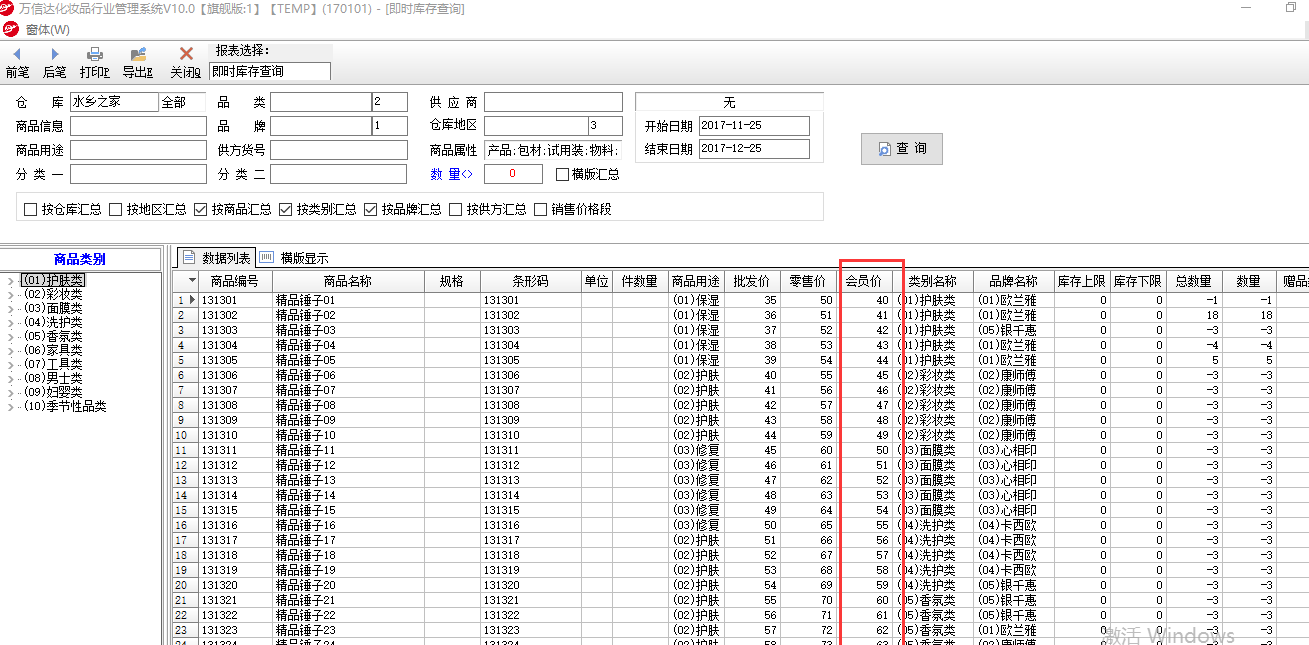The image size is (1309, 645).
Task: Close the form with red X 关闭 icon
Action: 186,54
